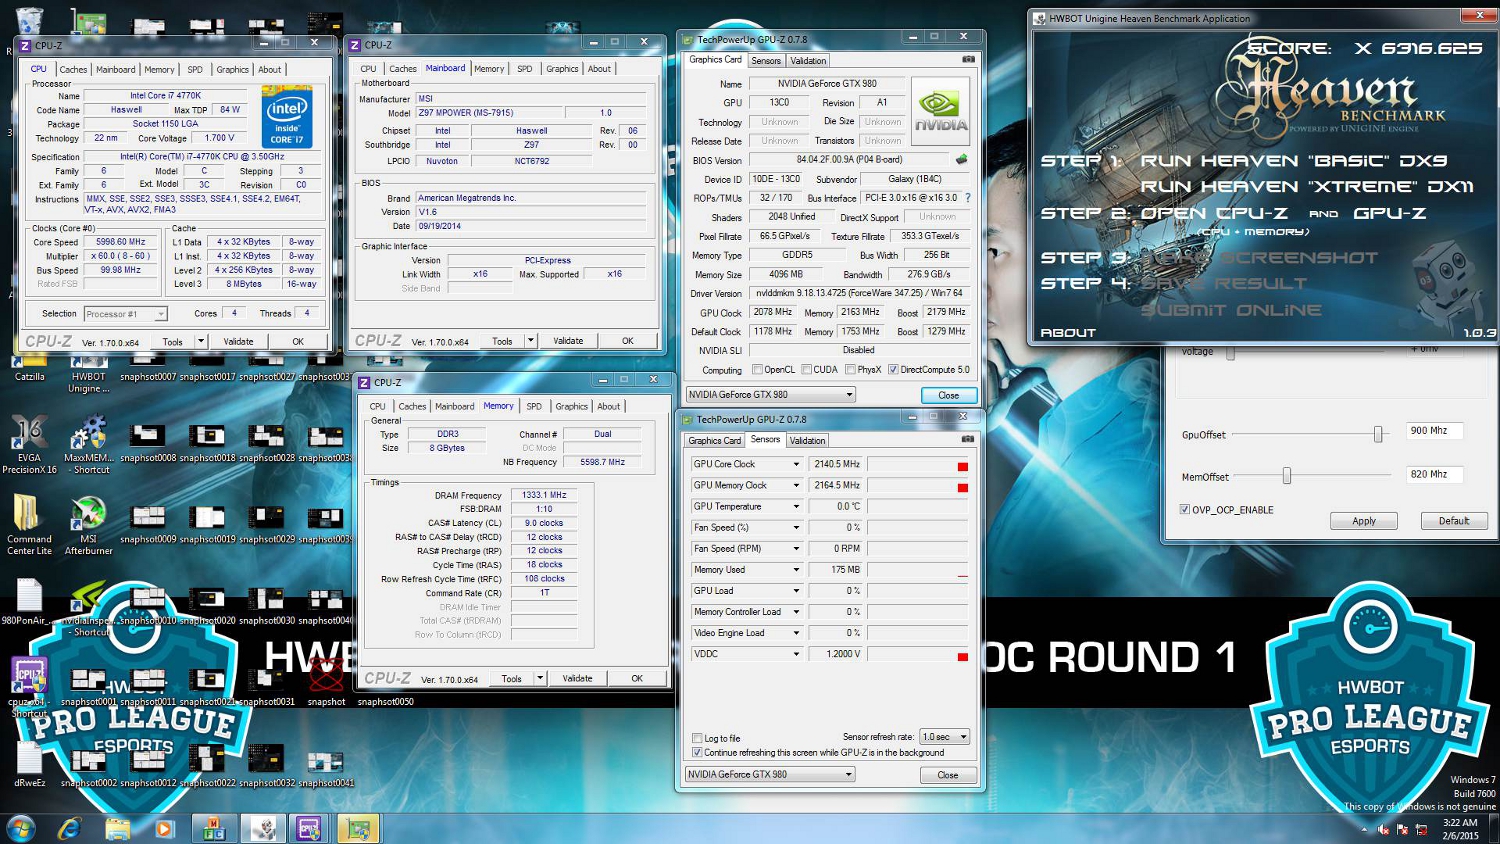Open SPD tab in CPU-Z Mainboard window
Viewport: 1500px width, 844px height.
[x=525, y=69]
